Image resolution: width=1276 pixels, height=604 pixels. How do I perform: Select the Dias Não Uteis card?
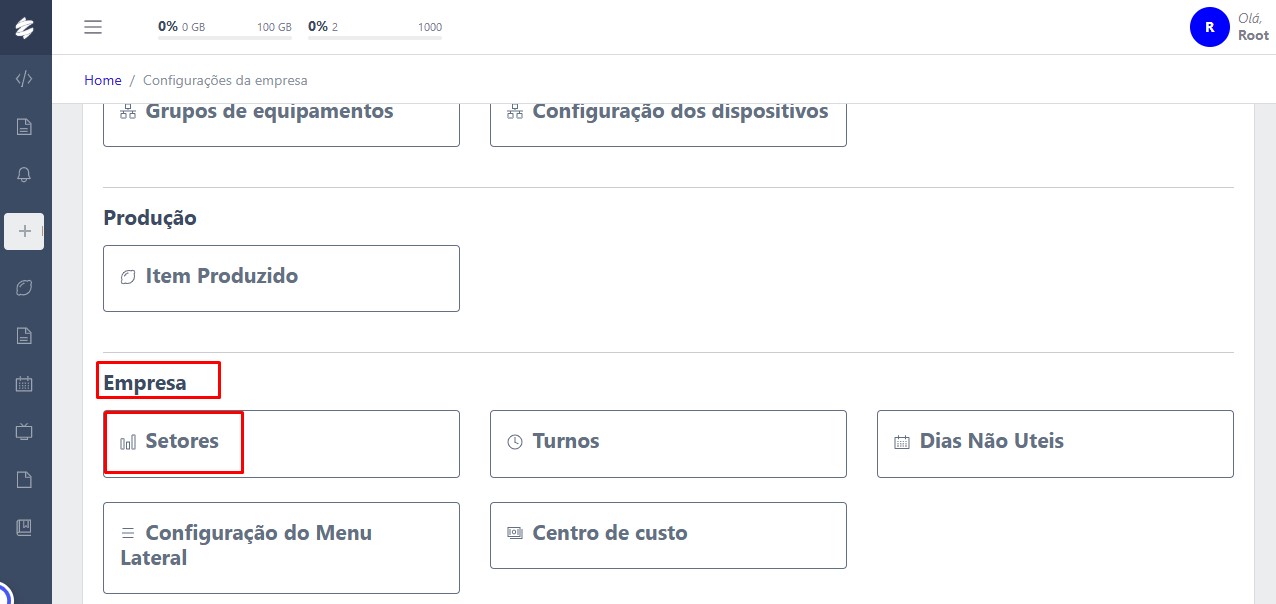pyautogui.click(x=1055, y=443)
